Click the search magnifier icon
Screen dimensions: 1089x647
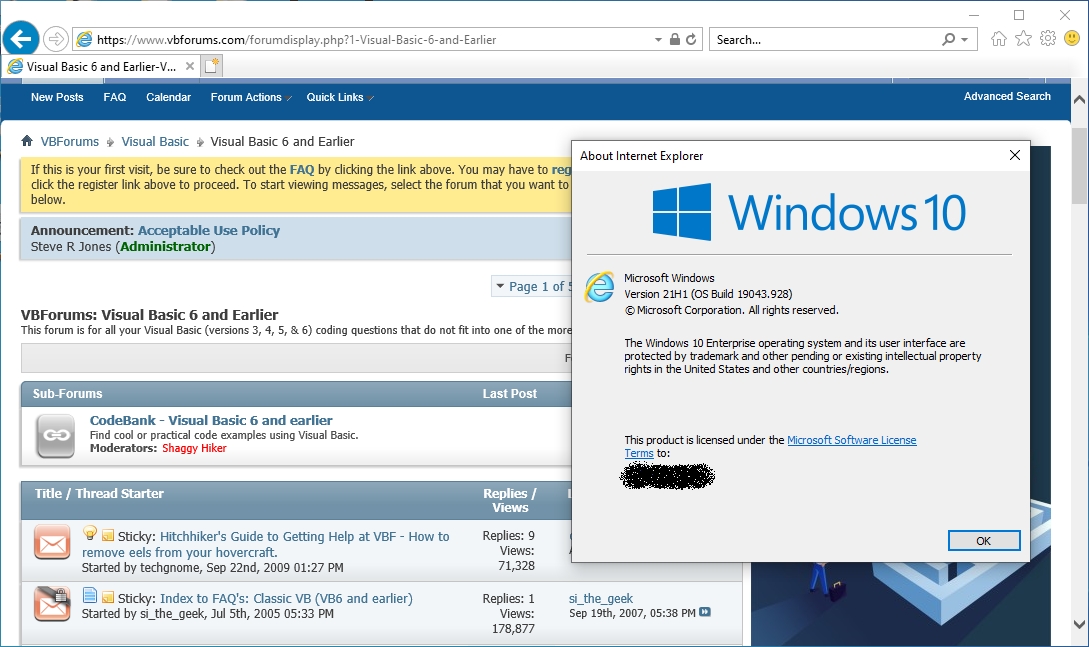pyautogui.click(x=950, y=38)
